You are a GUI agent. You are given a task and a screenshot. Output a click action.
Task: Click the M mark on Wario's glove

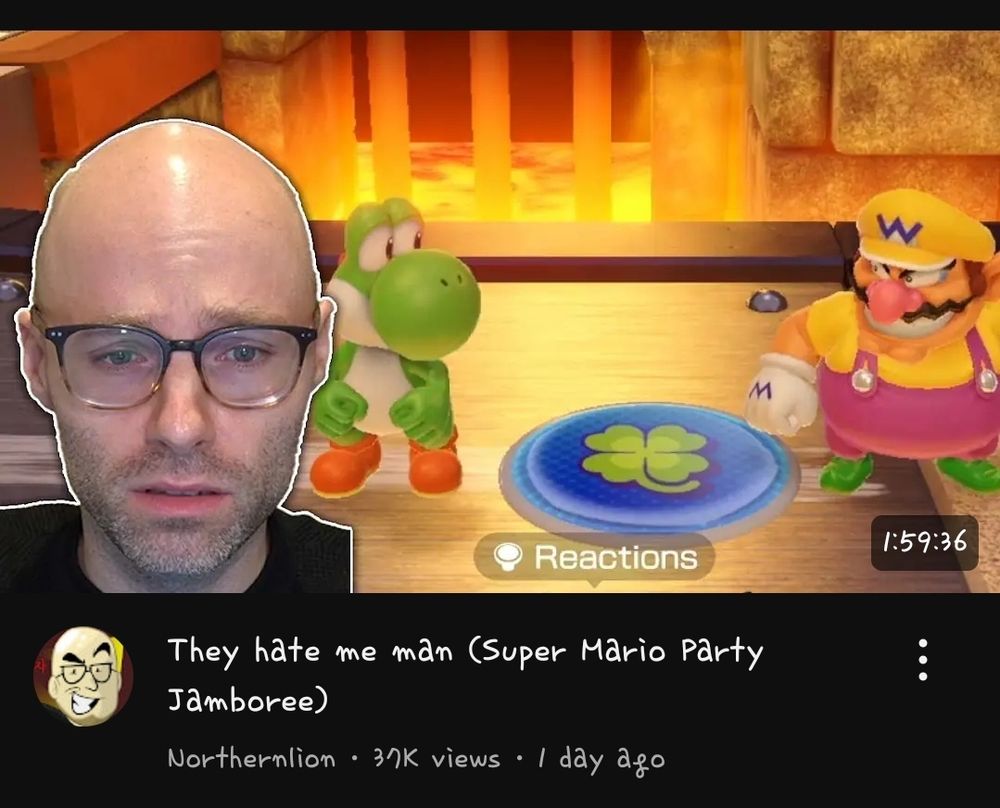point(760,389)
